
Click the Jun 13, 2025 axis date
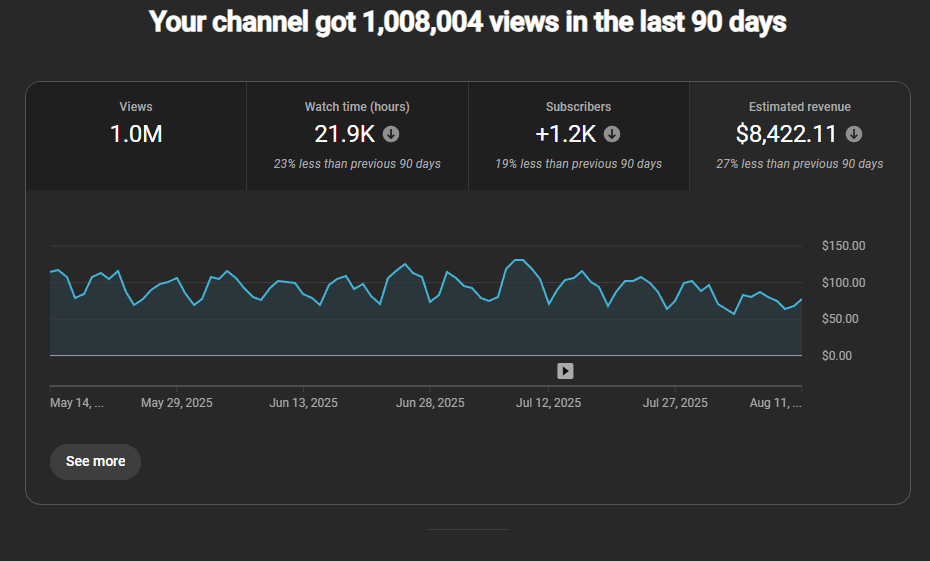pyautogui.click(x=304, y=403)
